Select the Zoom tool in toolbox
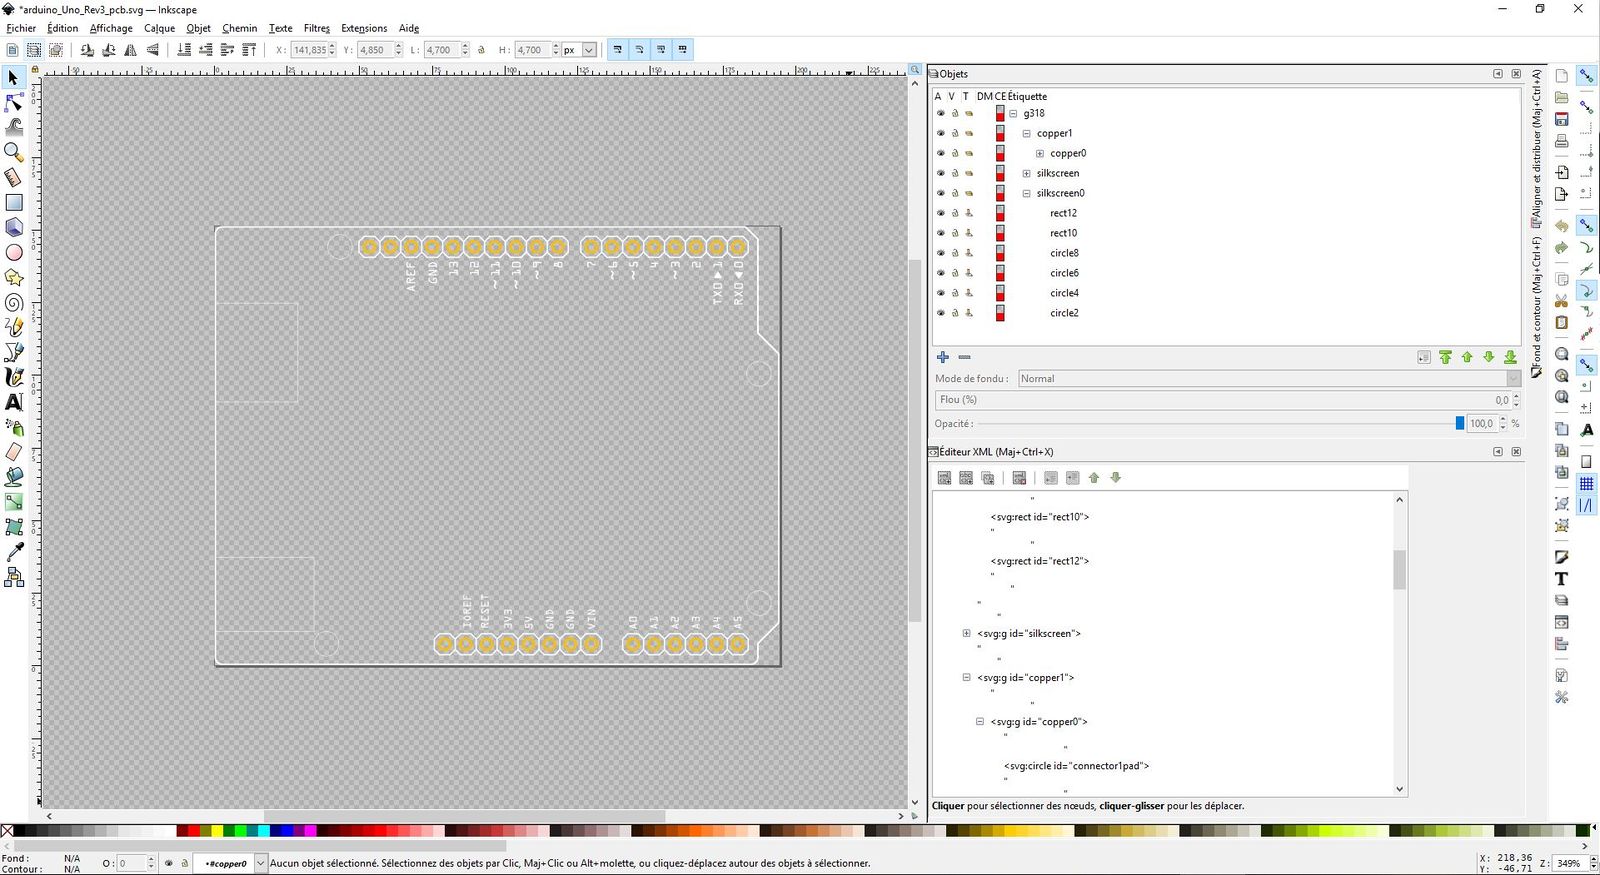The image size is (1600, 875). (14, 152)
